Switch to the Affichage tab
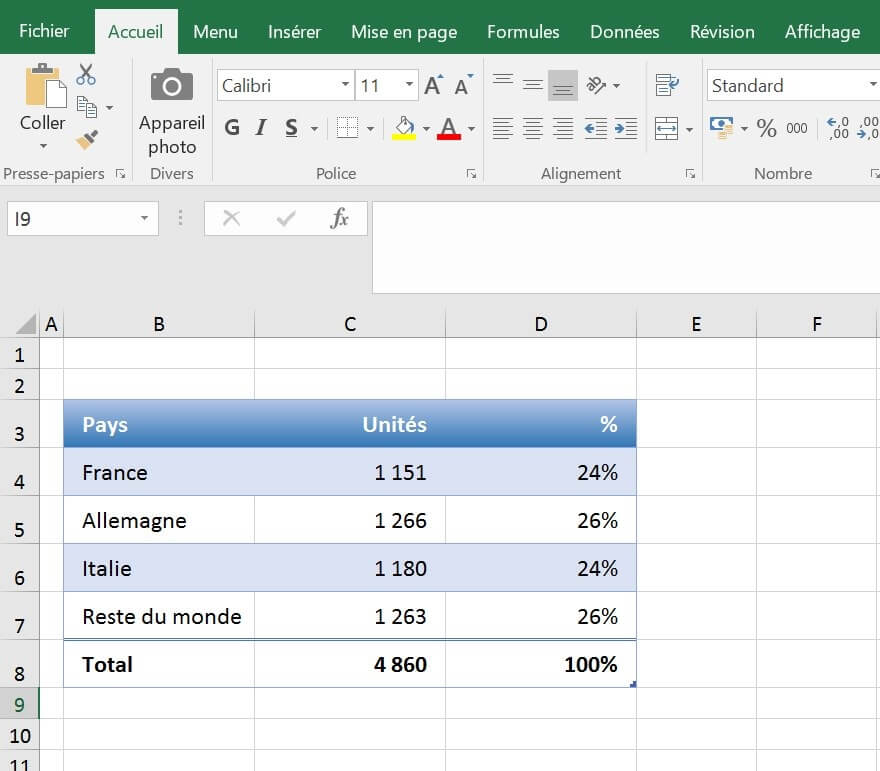Viewport: 880px width, 771px height. 822,32
